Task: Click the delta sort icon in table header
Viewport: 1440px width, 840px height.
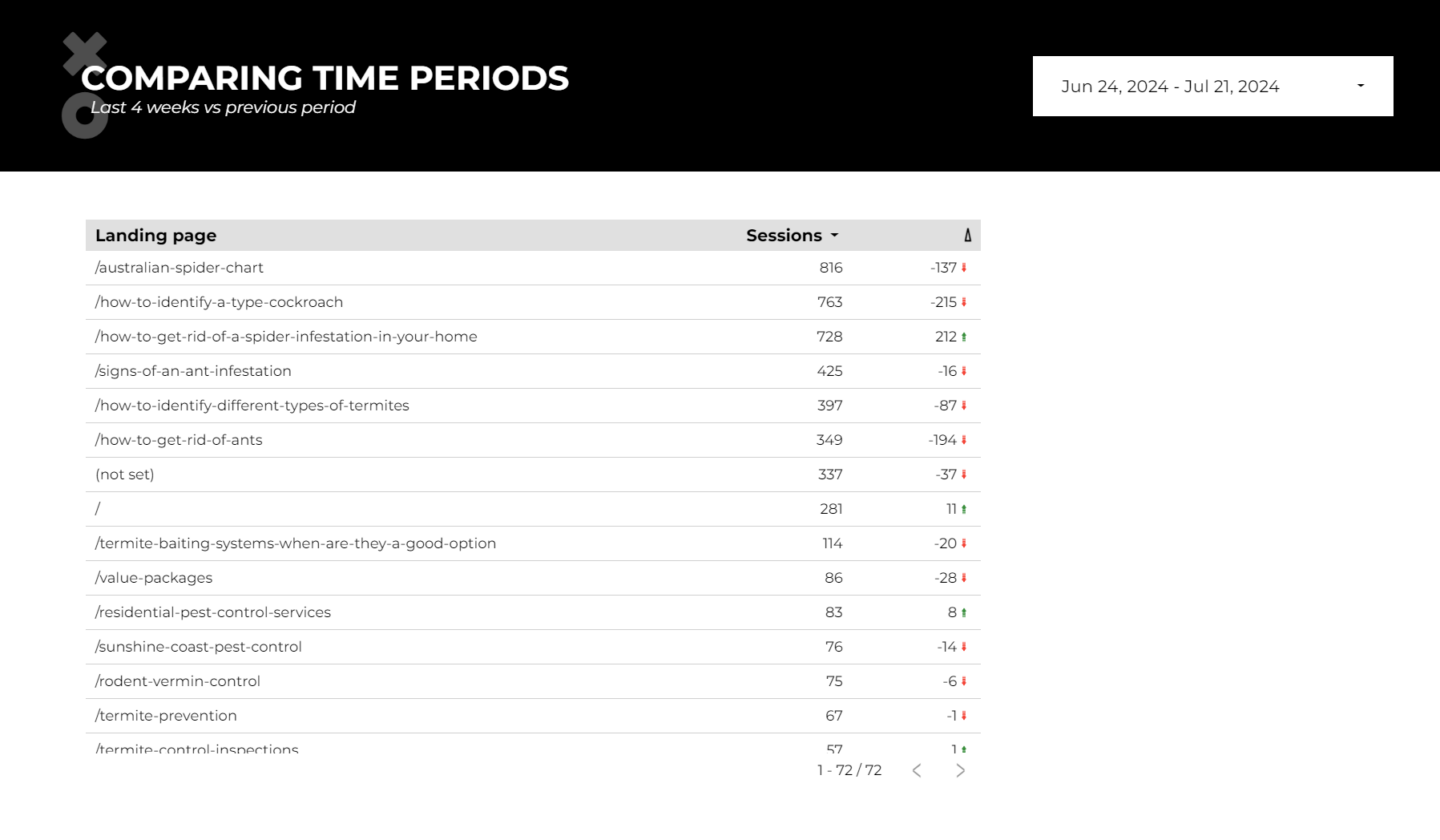Action: [x=967, y=235]
